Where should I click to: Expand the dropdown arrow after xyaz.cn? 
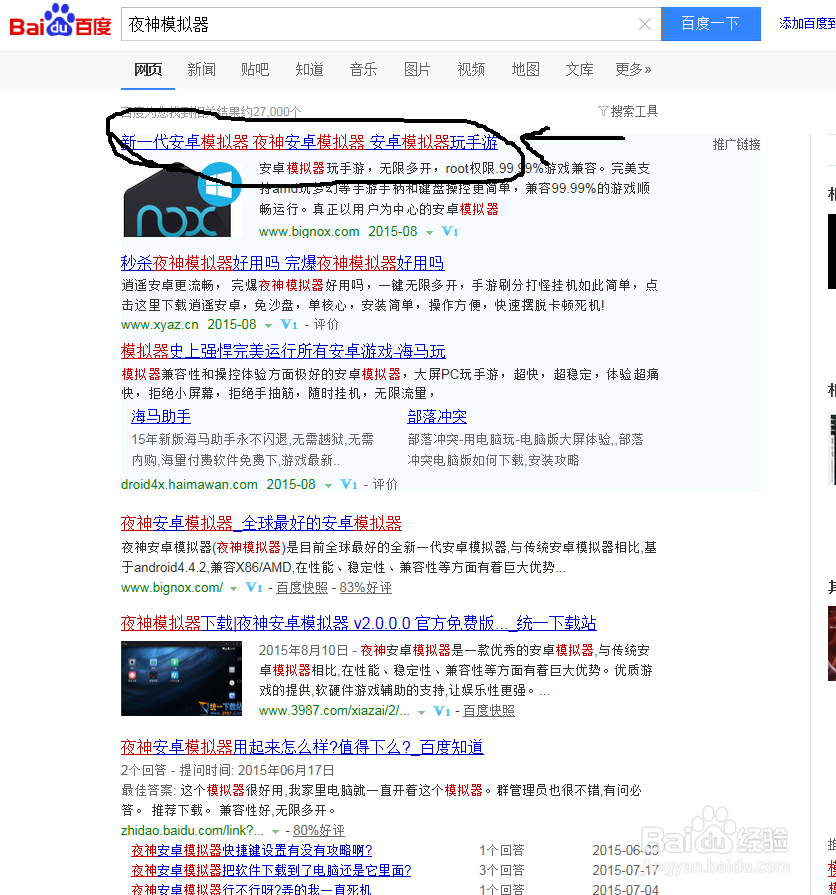point(268,325)
